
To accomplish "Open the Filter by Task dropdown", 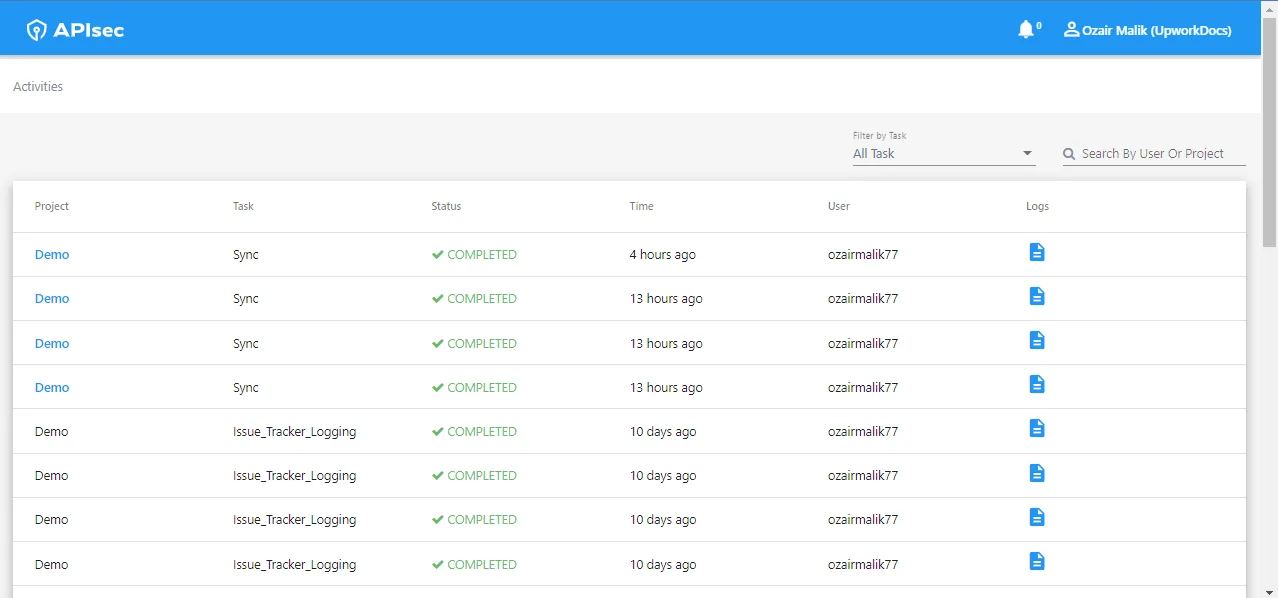I will click(x=944, y=154).
